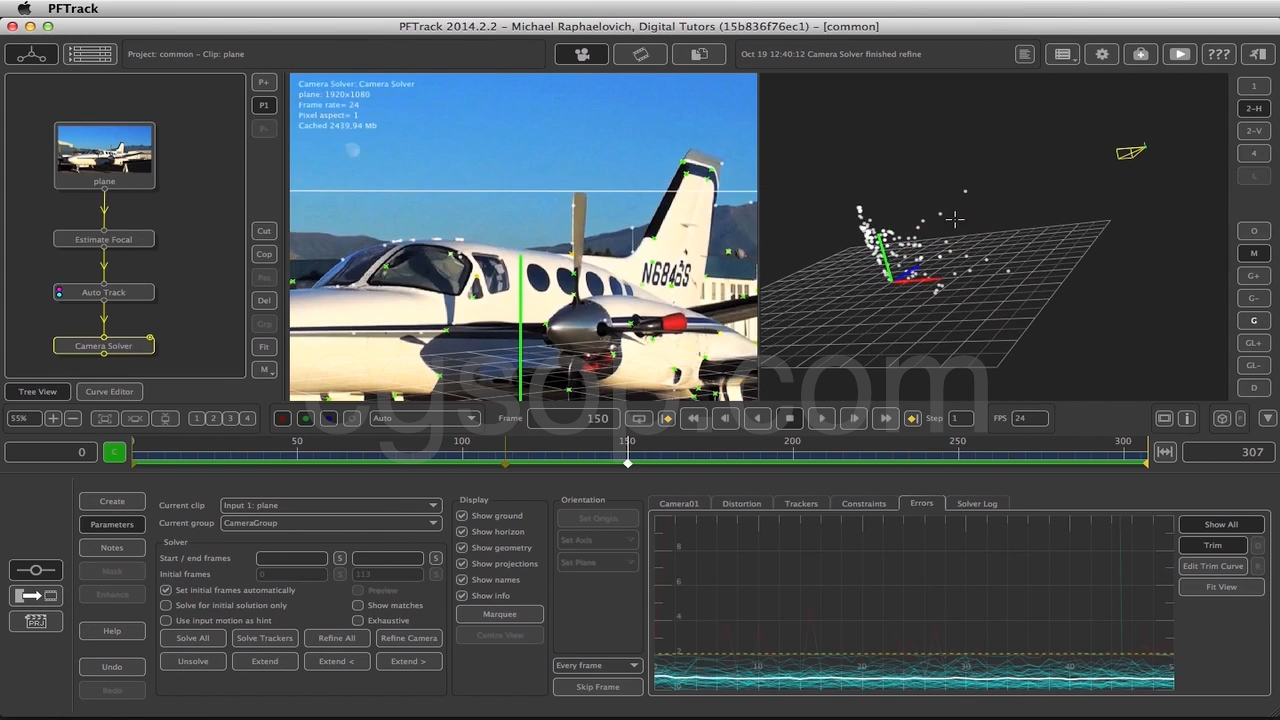Play the clip forward
Viewport: 1280px width, 720px height.
tap(822, 418)
